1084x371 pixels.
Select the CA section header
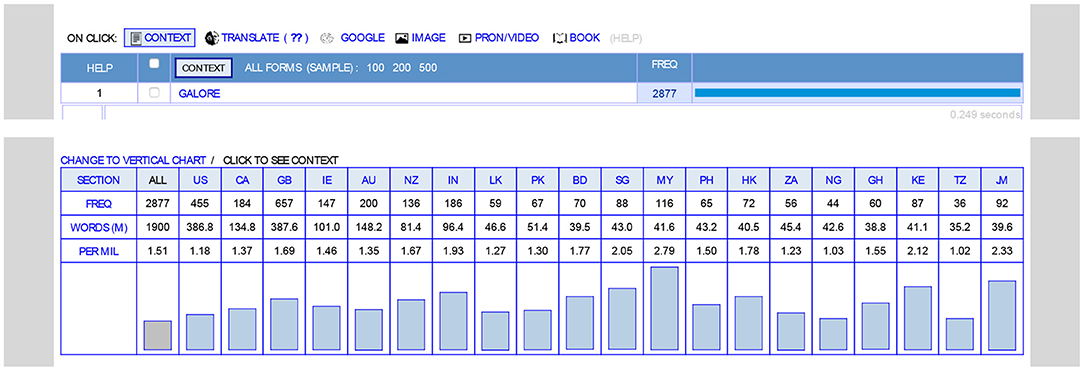242,180
